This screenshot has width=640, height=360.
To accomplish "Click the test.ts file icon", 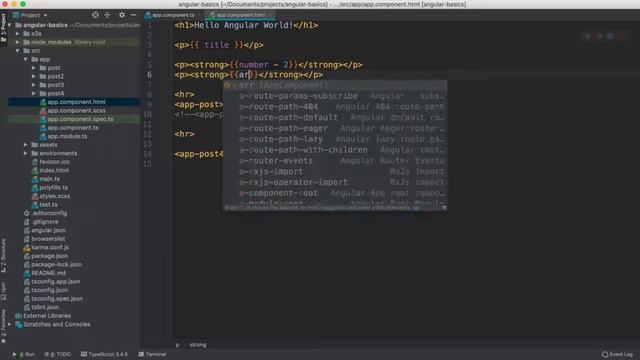I will (35, 205).
